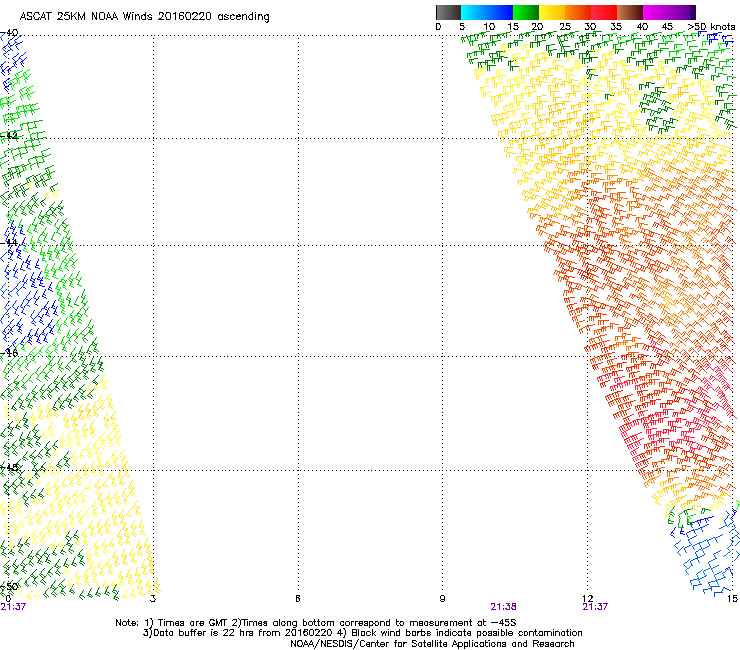Image resolution: width=740 pixels, height=650 pixels.
Task: Click the longitude "9" axis label
Action: click(442, 599)
